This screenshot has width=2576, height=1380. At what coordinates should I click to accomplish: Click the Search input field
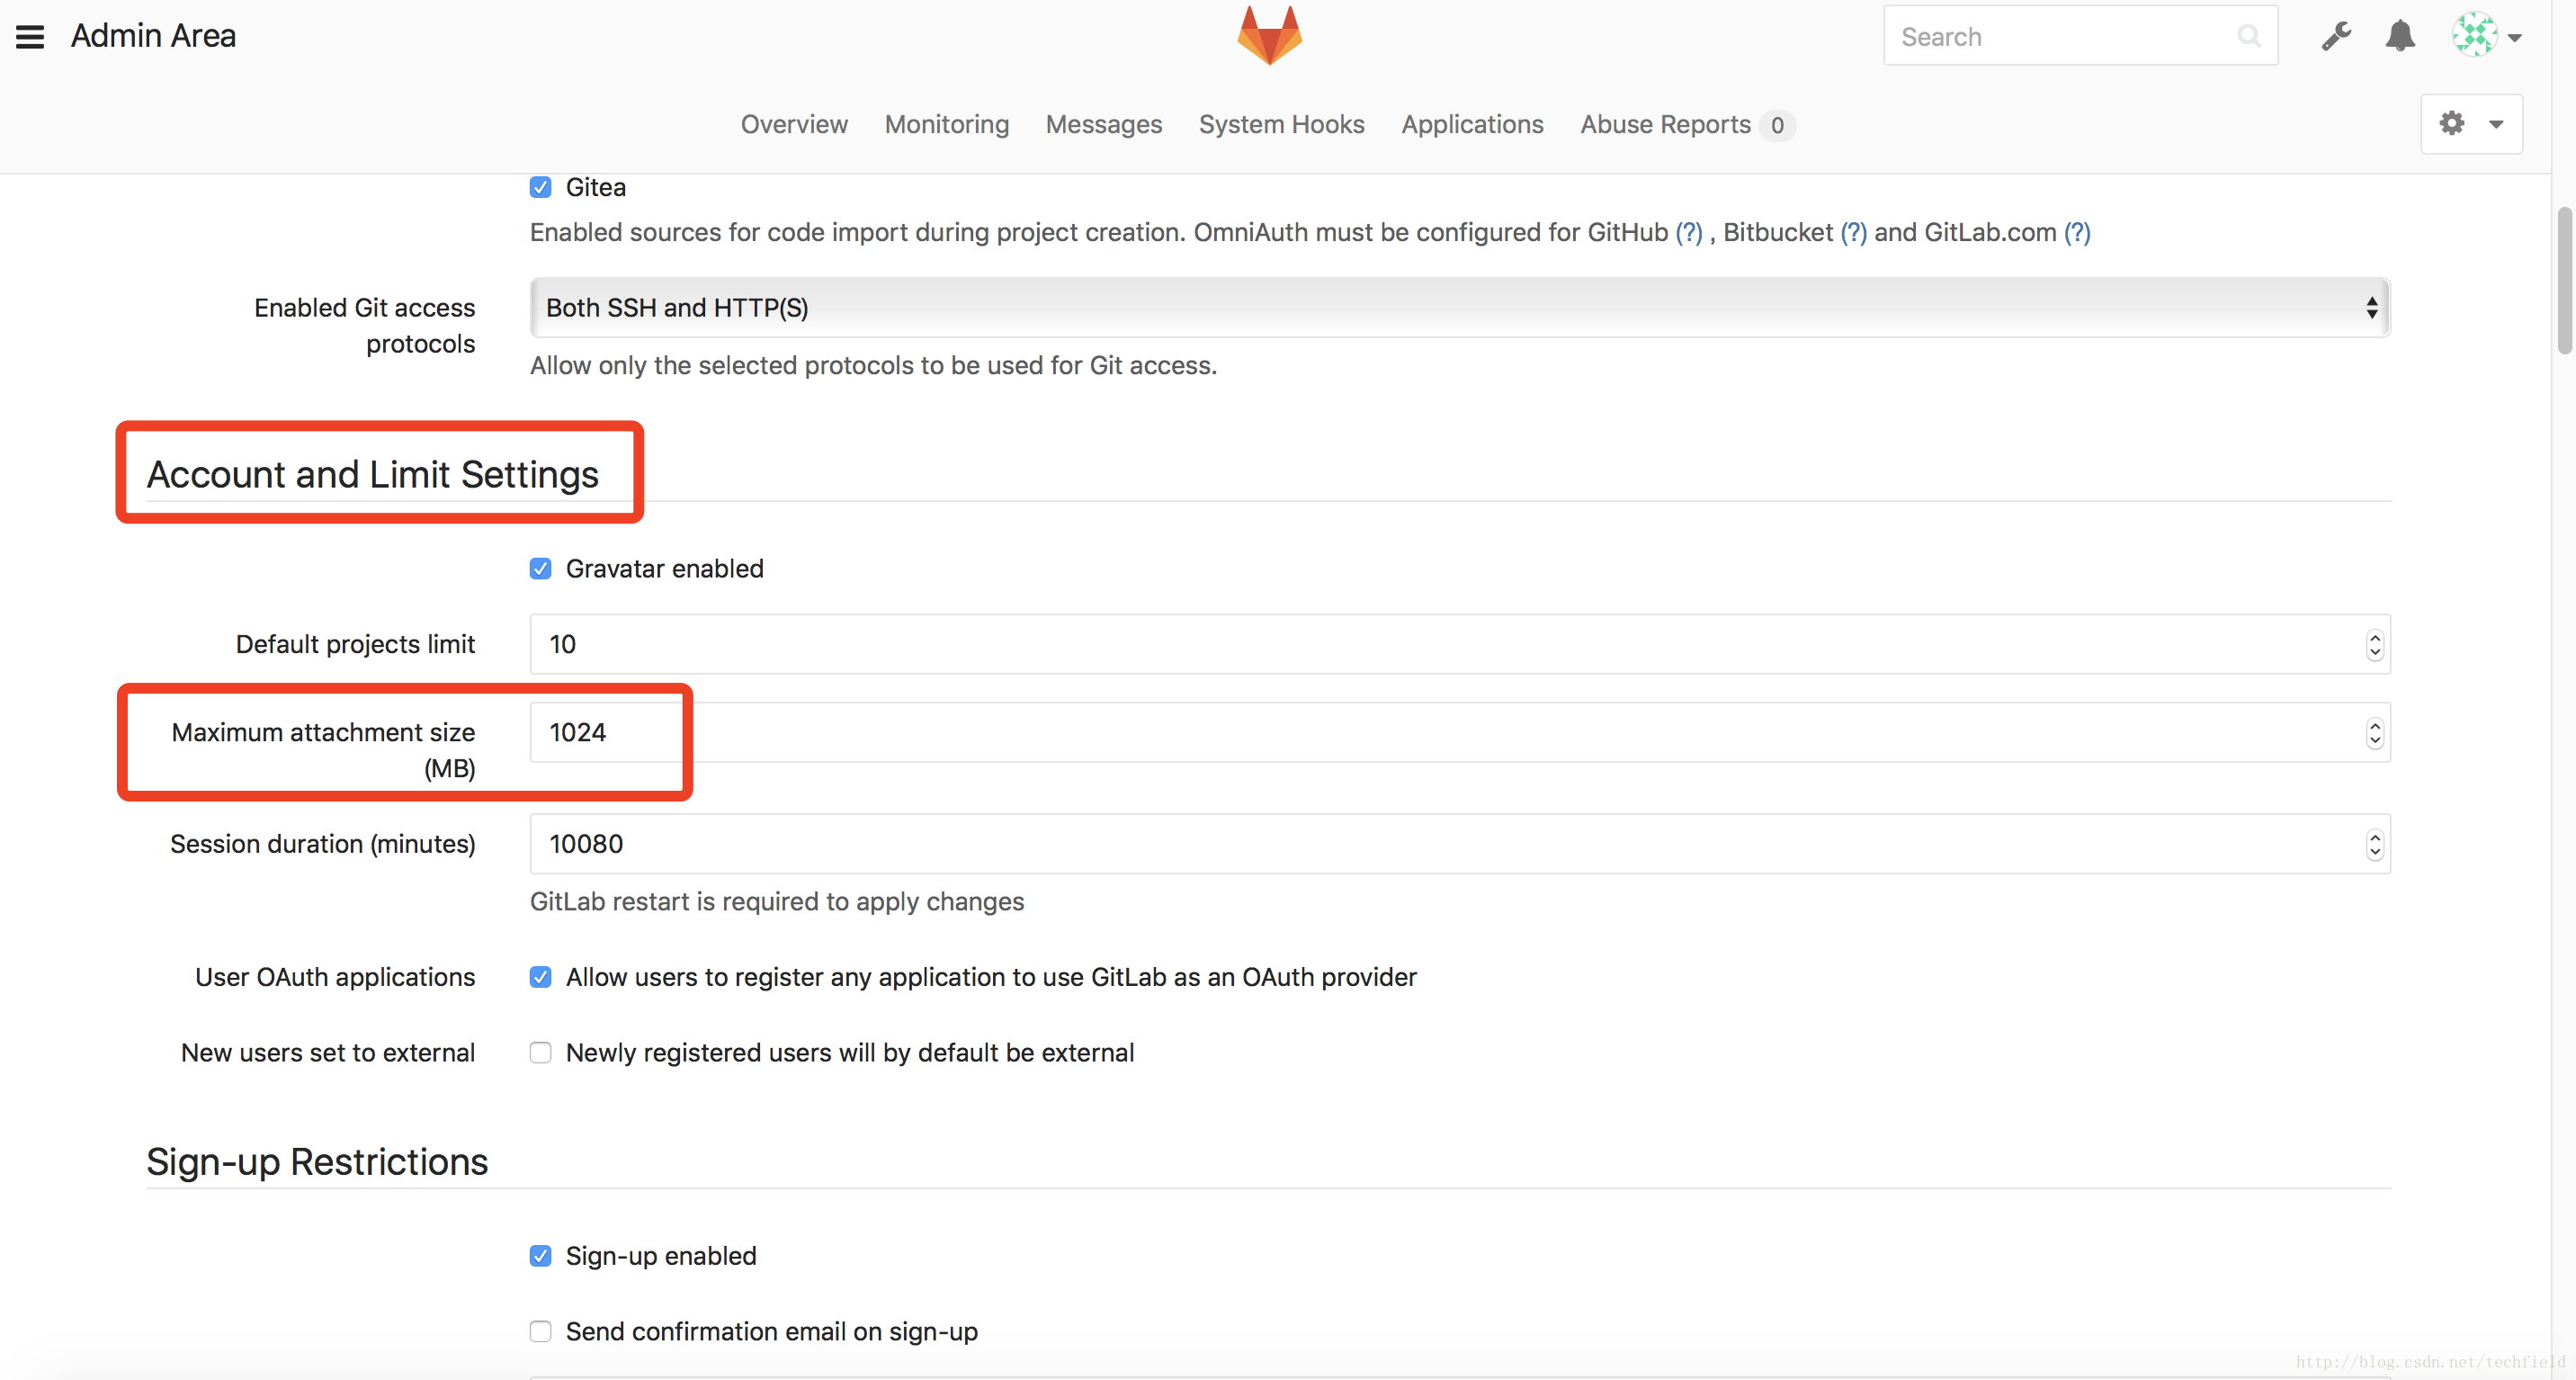point(2080,37)
